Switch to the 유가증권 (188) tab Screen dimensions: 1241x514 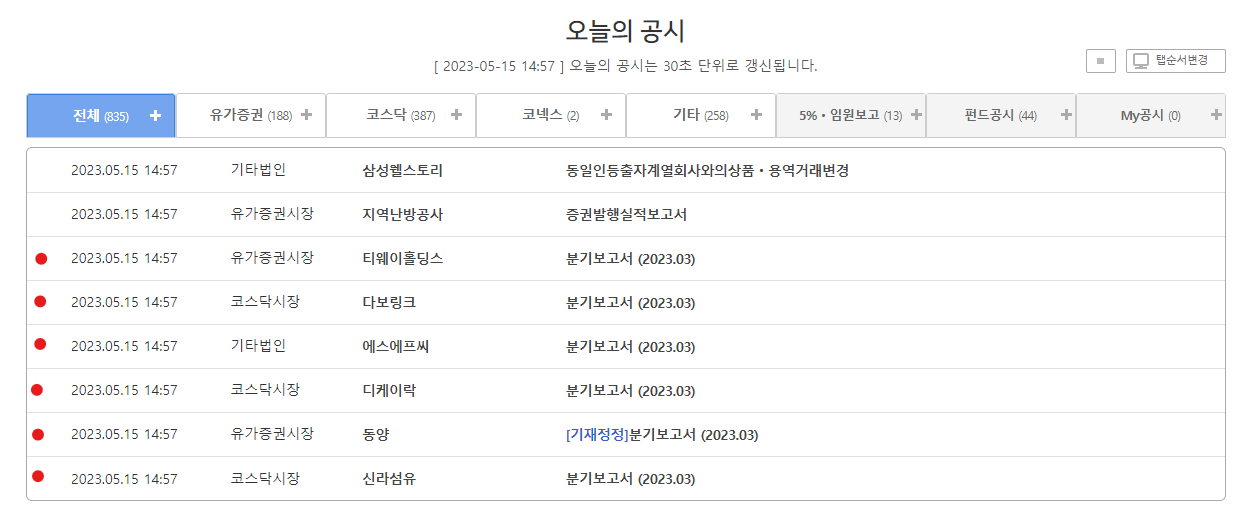coord(250,116)
